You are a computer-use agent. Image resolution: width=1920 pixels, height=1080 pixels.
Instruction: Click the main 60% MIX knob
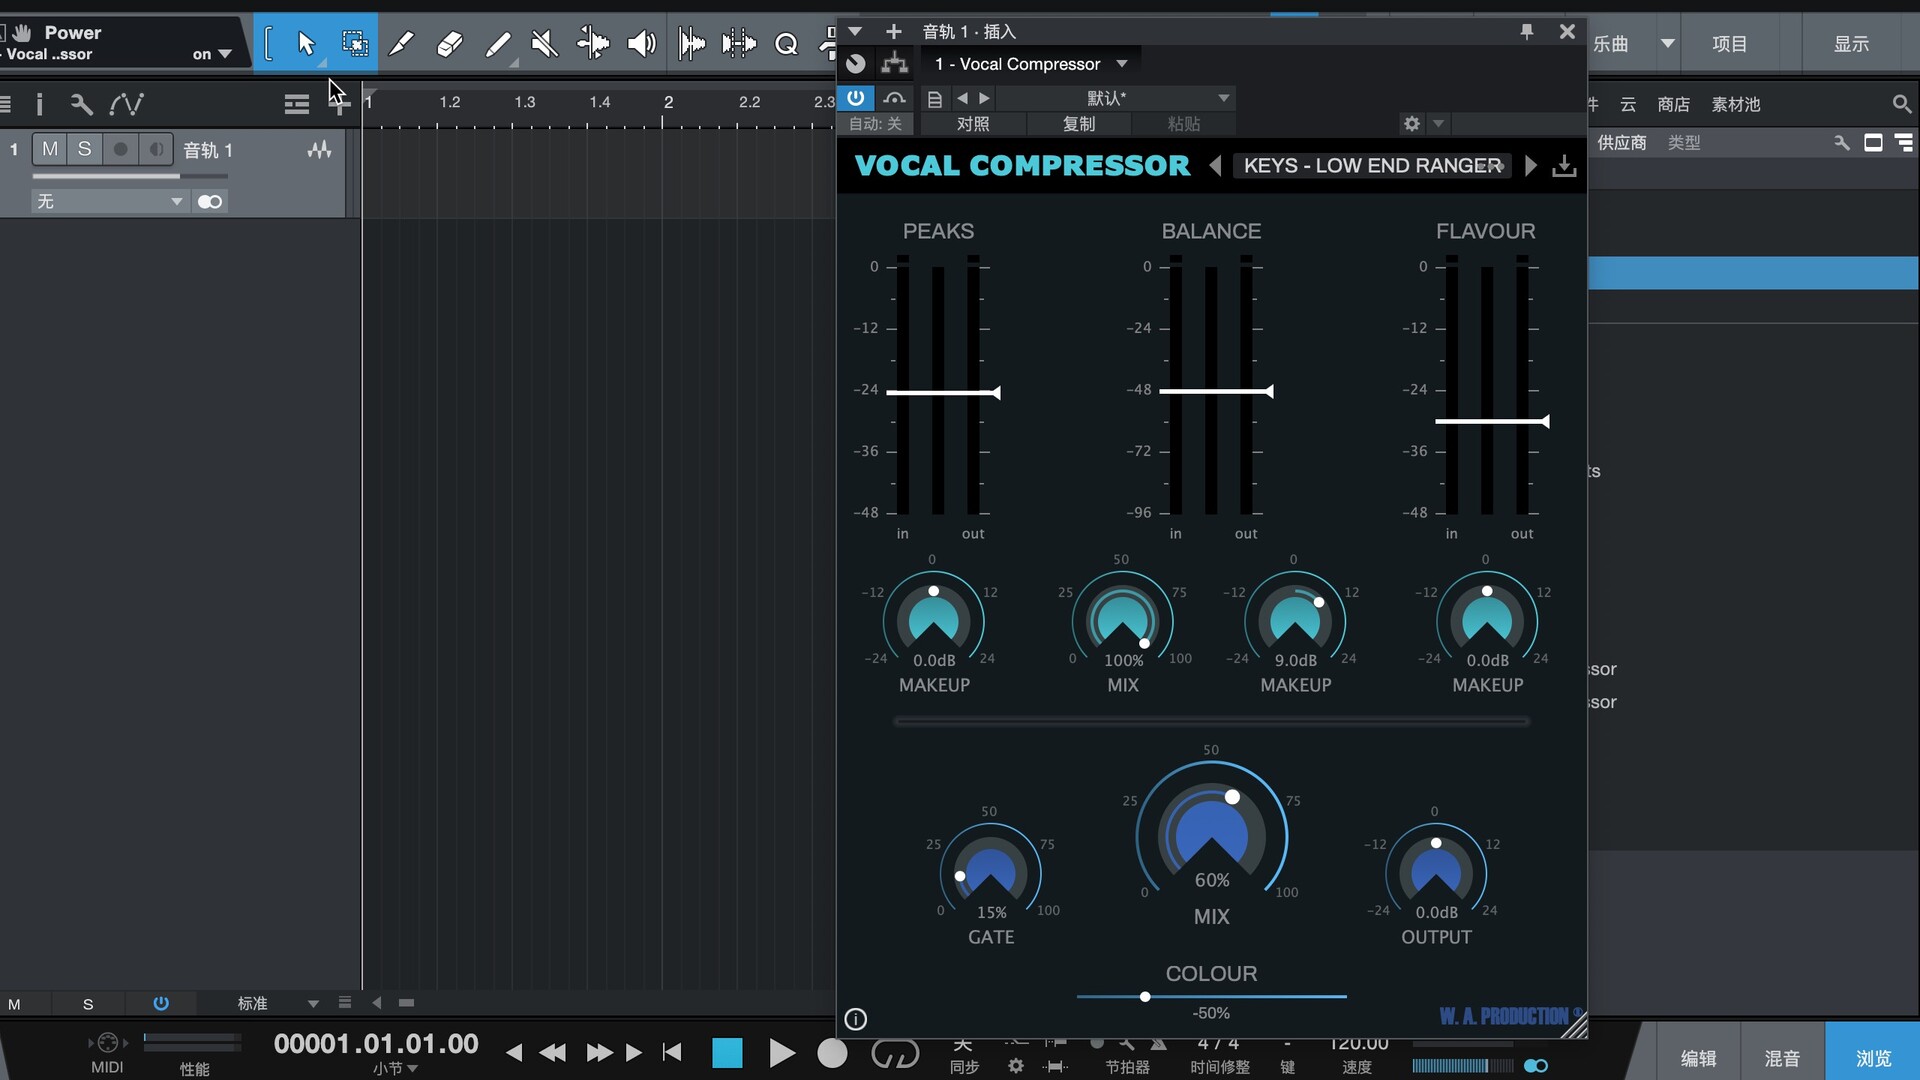click(x=1211, y=836)
